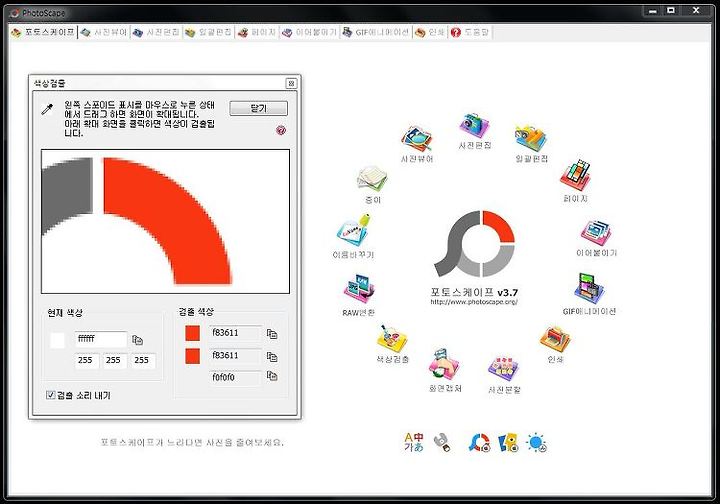
Task: Open the 이어붙이기 icon in the circular menu
Action: (596, 233)
